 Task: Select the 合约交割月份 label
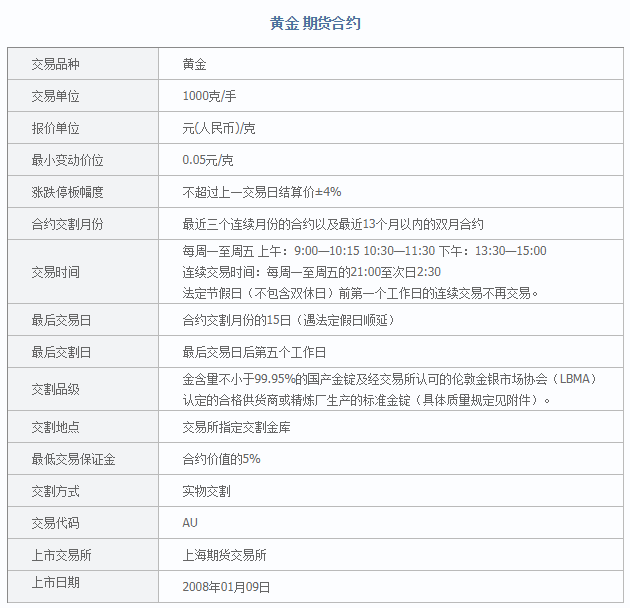coord(68,224)
